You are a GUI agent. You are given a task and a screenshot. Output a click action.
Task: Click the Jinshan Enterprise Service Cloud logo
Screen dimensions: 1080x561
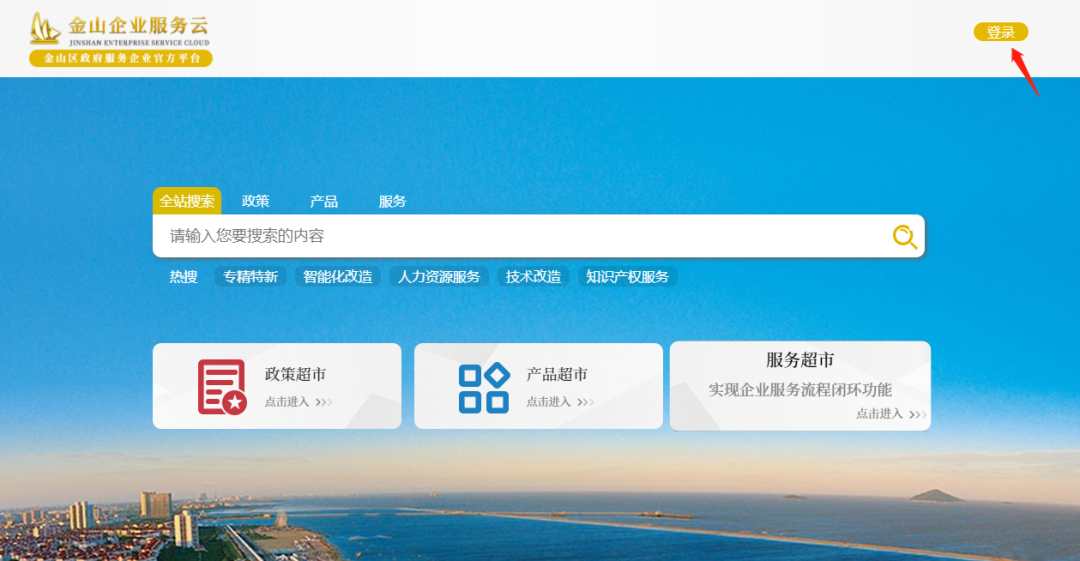120,28
